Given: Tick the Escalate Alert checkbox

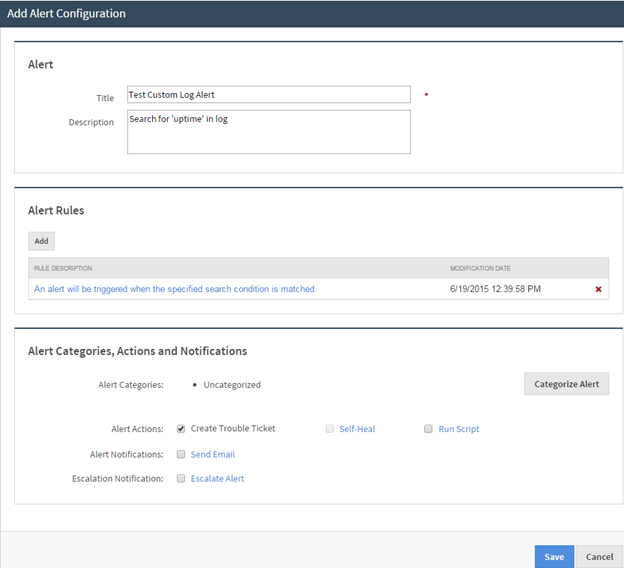Looking at the screenshot, I should [181, 478].
